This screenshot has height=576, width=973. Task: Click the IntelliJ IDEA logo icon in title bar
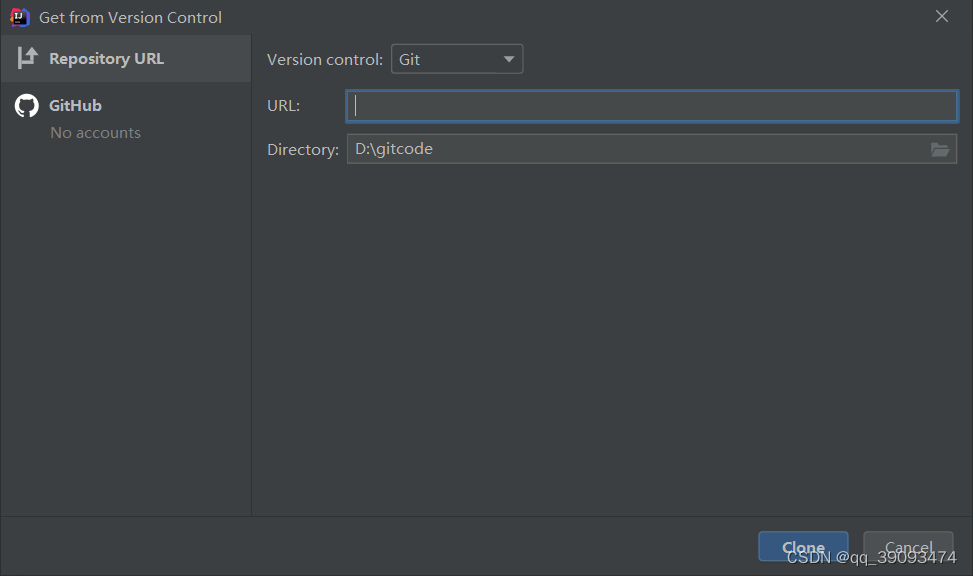[20, 17]
